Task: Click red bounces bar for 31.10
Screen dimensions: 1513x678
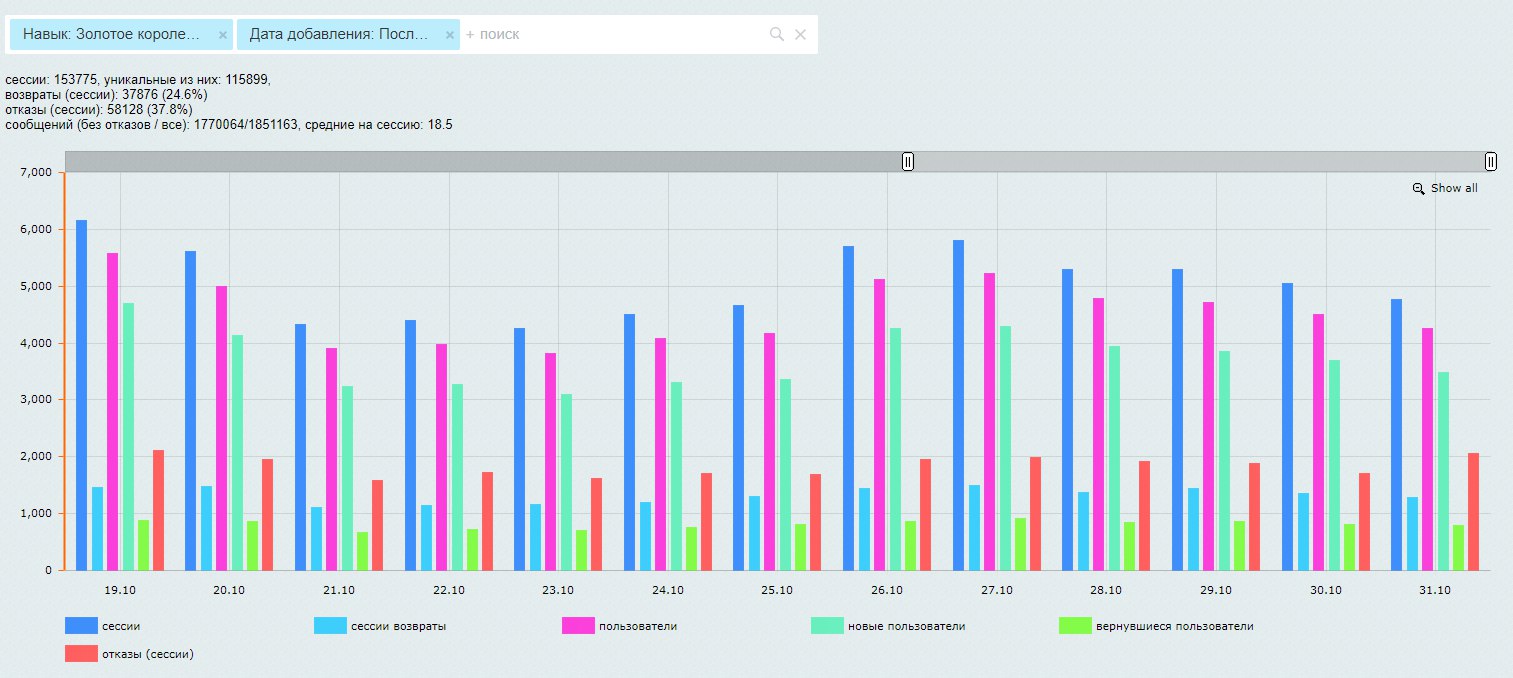Action: pyautogui.click(x=1473, y=511)
